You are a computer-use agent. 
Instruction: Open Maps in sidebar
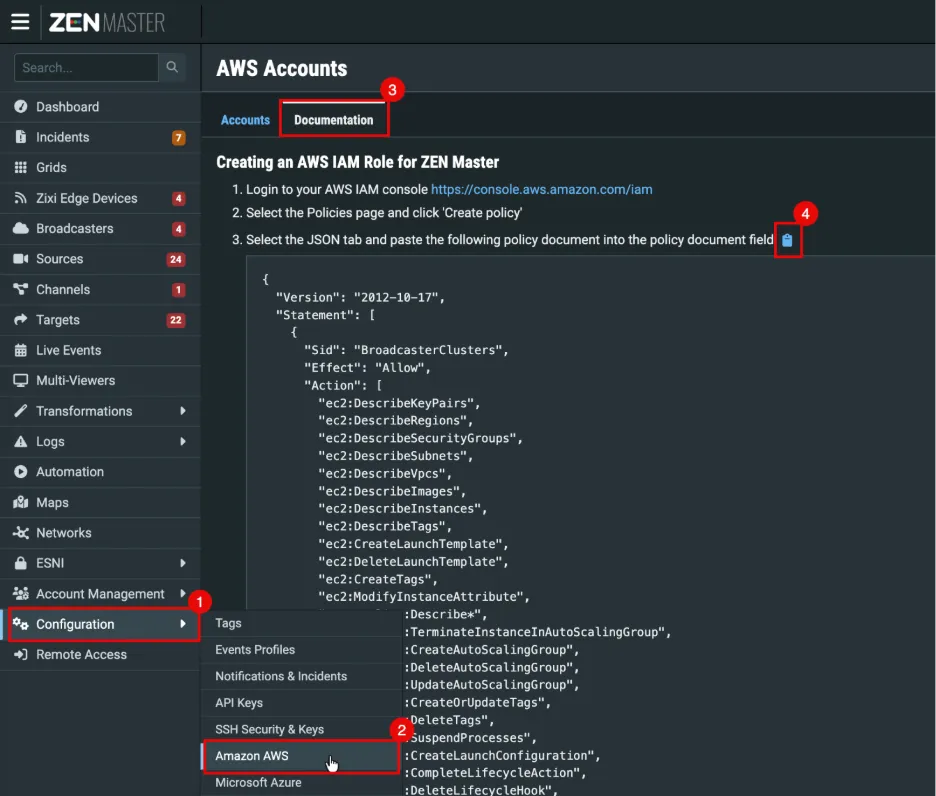[100, 503]
